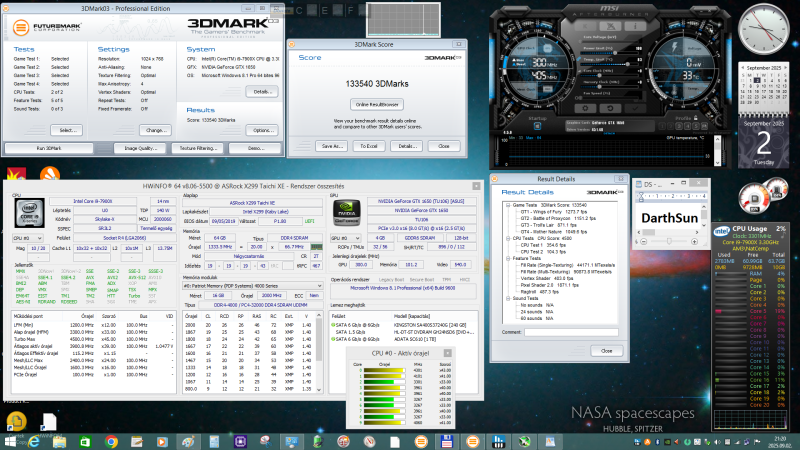Select Pixel Shader 2.0 result row

(x=549, y=285)
